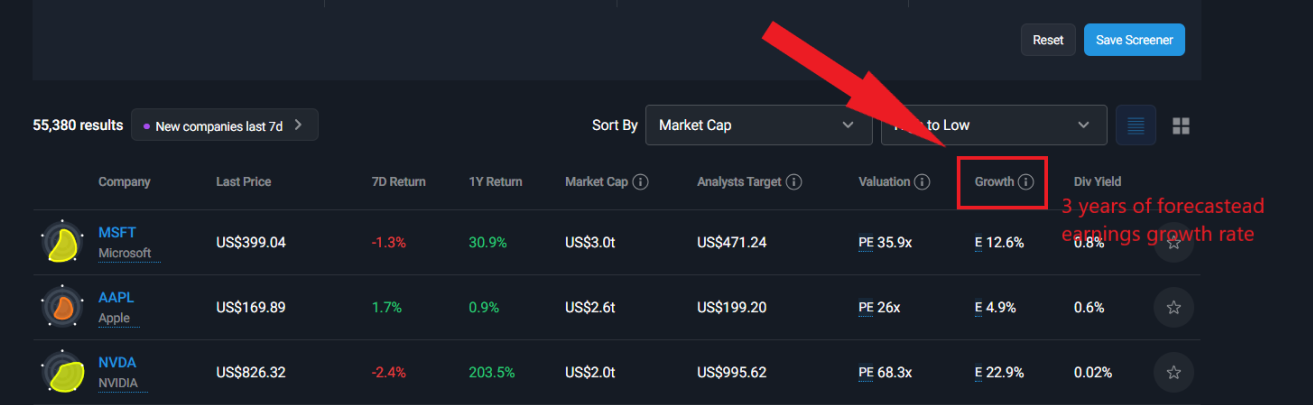Click market cap US$2.6t
The image size is (1313, 405).
[590, 307]
